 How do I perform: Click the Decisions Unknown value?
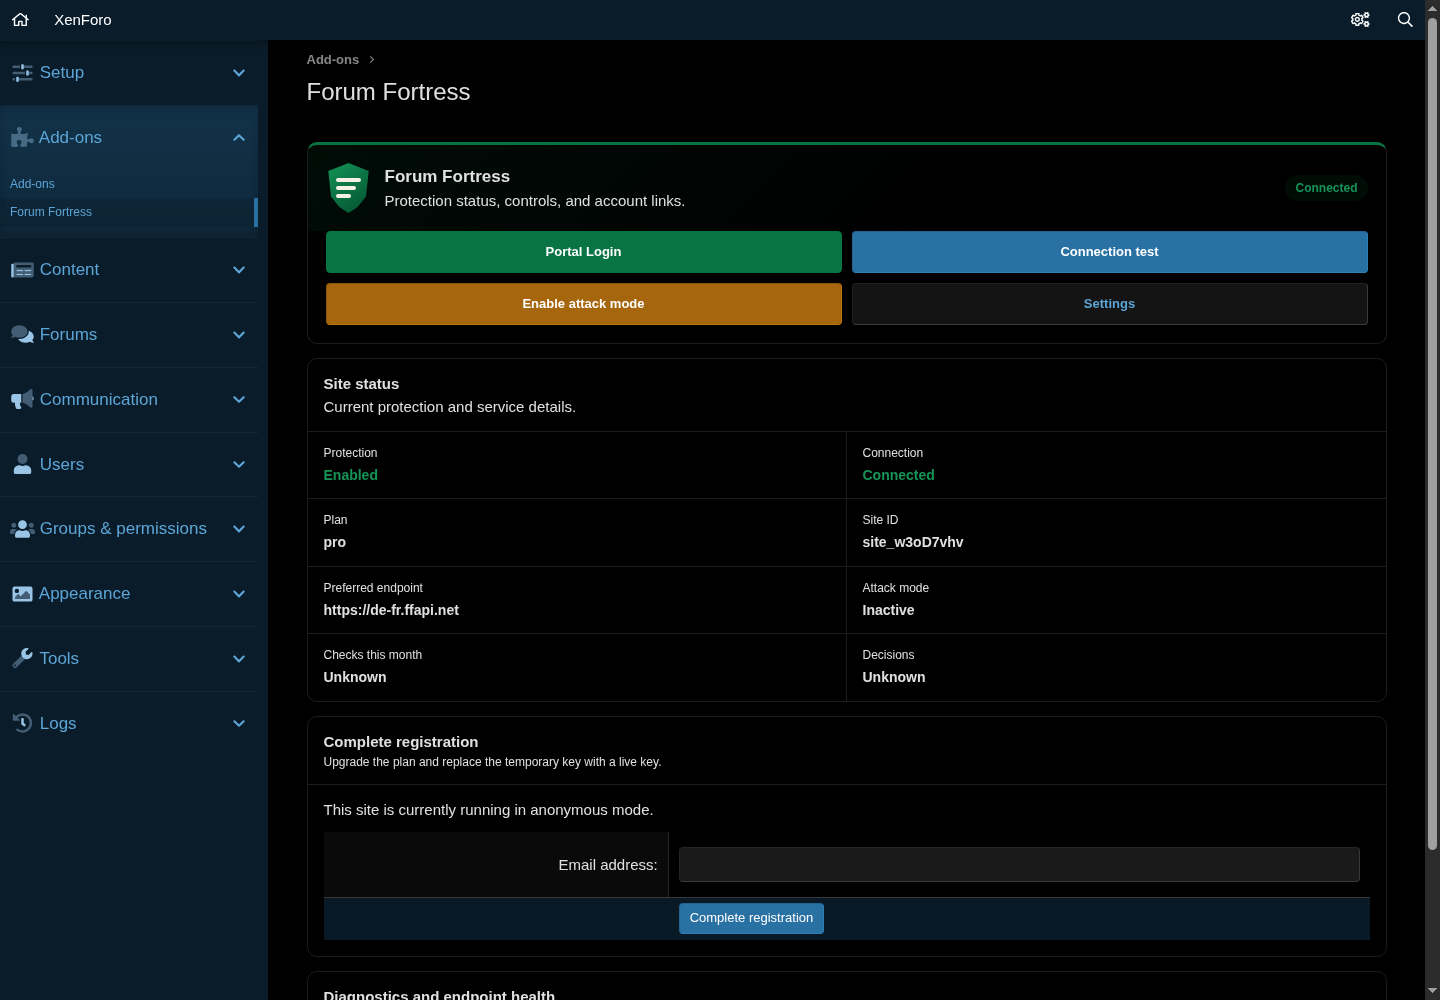coord(894,677)
